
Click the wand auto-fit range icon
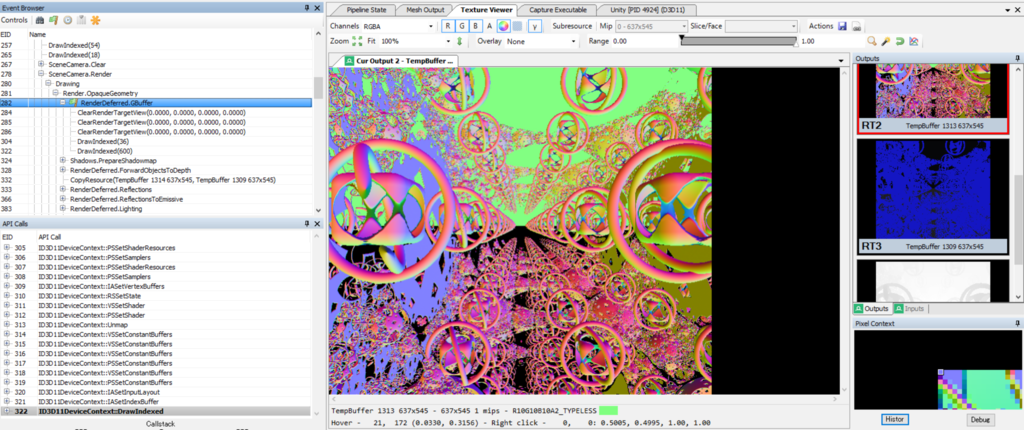pyautogui.click(x=886, y=41)
